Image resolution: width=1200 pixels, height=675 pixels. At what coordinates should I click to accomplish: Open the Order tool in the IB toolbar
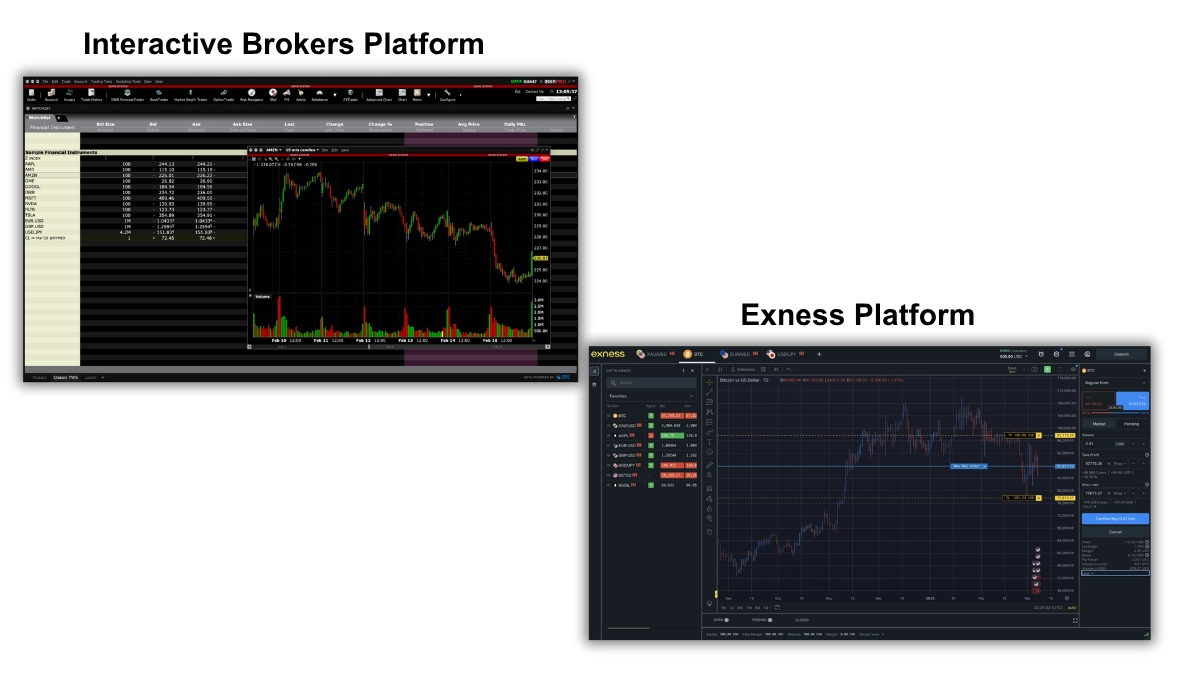coord(31,95)
